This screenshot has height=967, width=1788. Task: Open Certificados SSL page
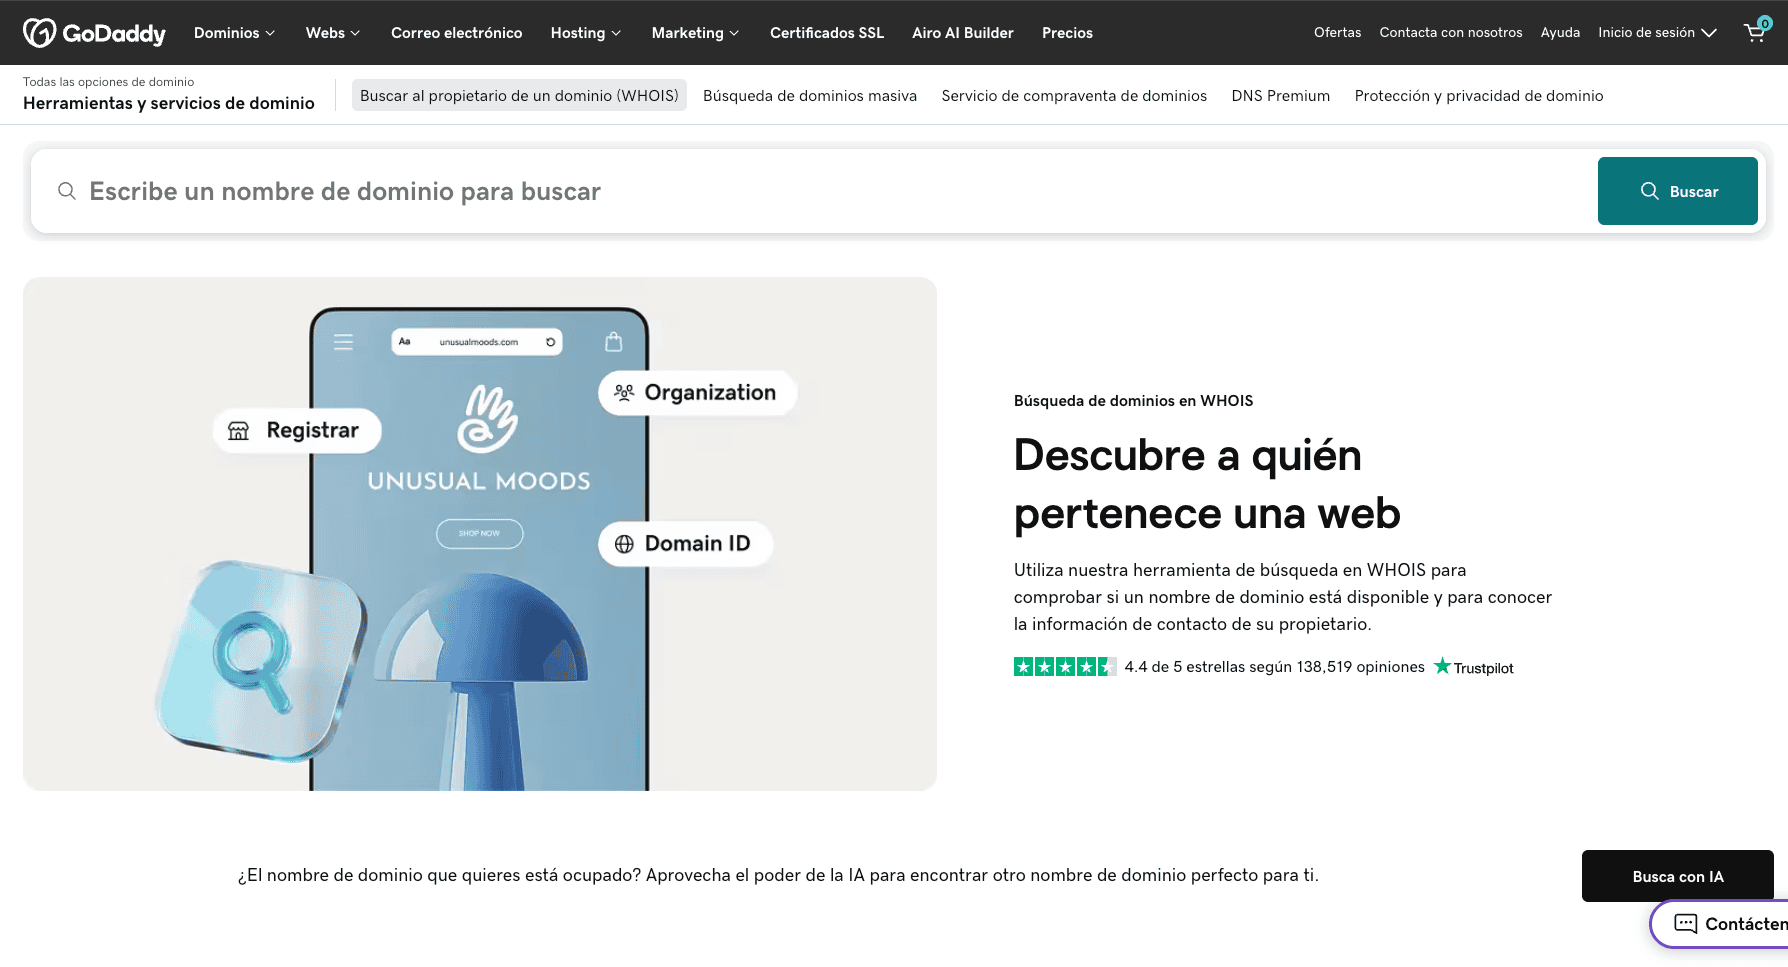click(x=827, y=33)
